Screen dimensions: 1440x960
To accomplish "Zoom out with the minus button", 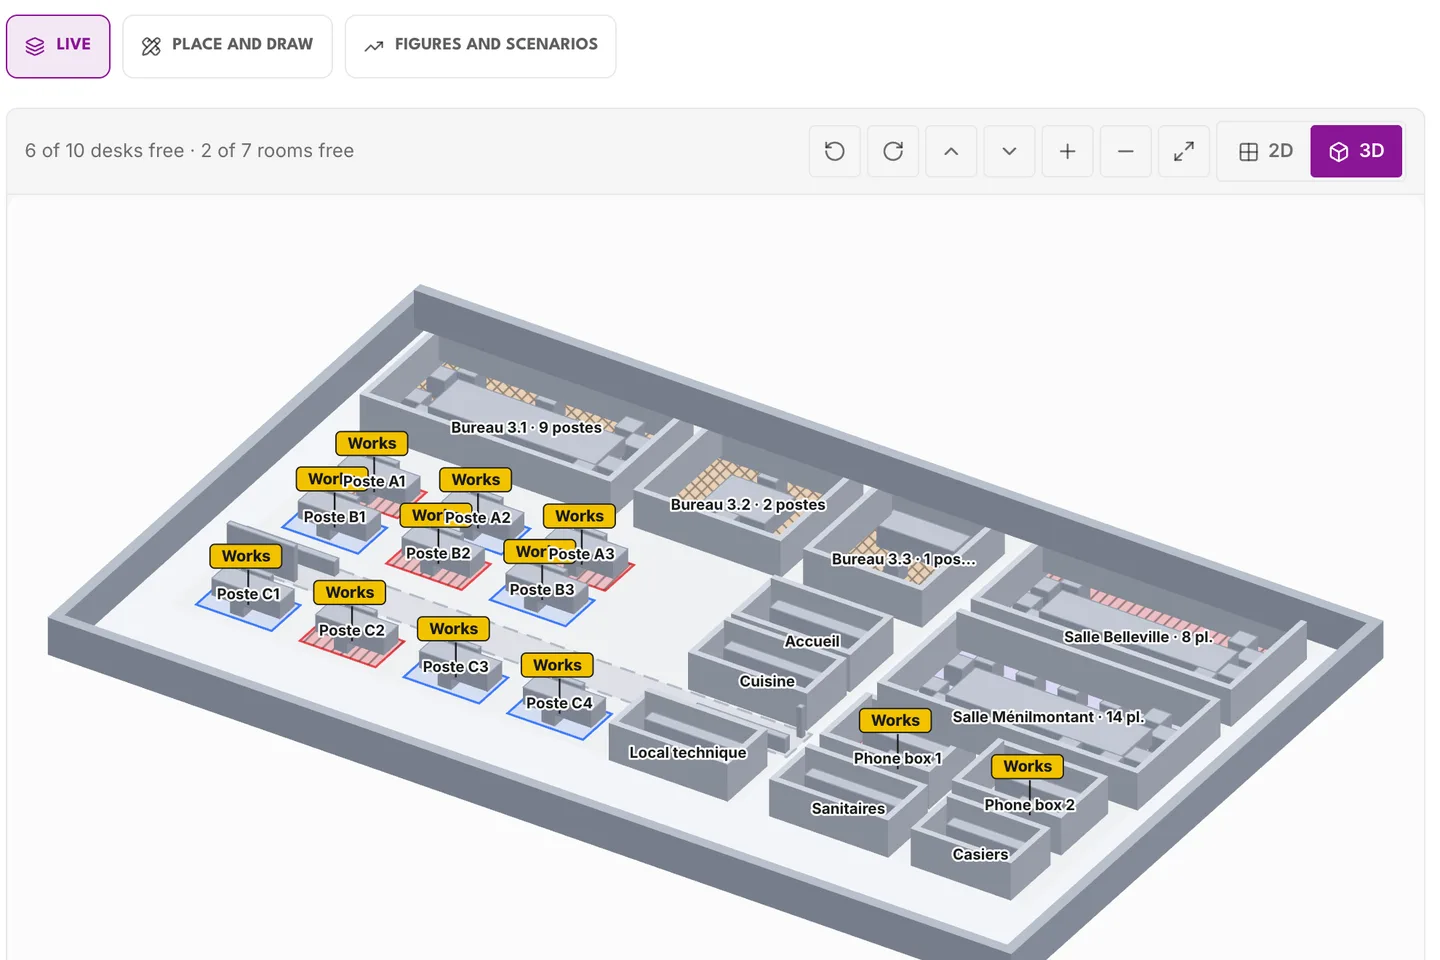I will pos(1125,151).
